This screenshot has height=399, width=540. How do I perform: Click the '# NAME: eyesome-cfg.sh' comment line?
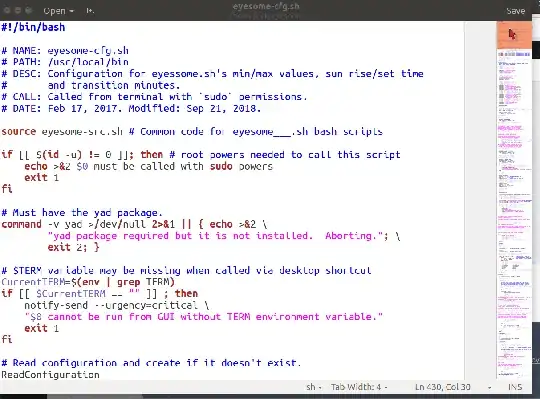tap(65, 51)
